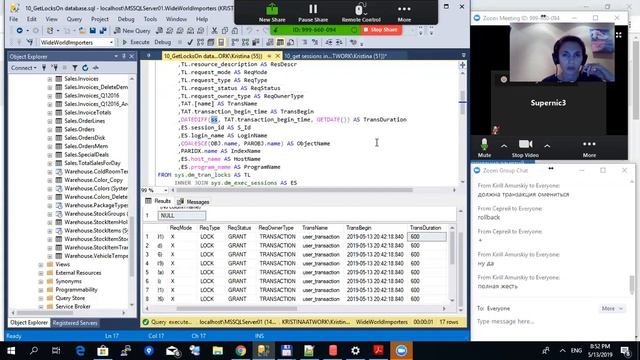The height and width of the screenshot is (360, 640).
Task: Switch to the Results tab
Action: point(158,201)
